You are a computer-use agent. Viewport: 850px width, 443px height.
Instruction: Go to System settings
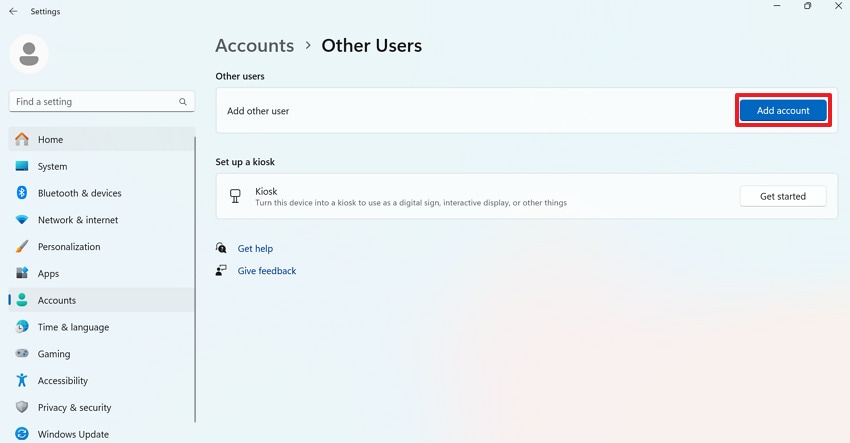[x=101, y=166]
